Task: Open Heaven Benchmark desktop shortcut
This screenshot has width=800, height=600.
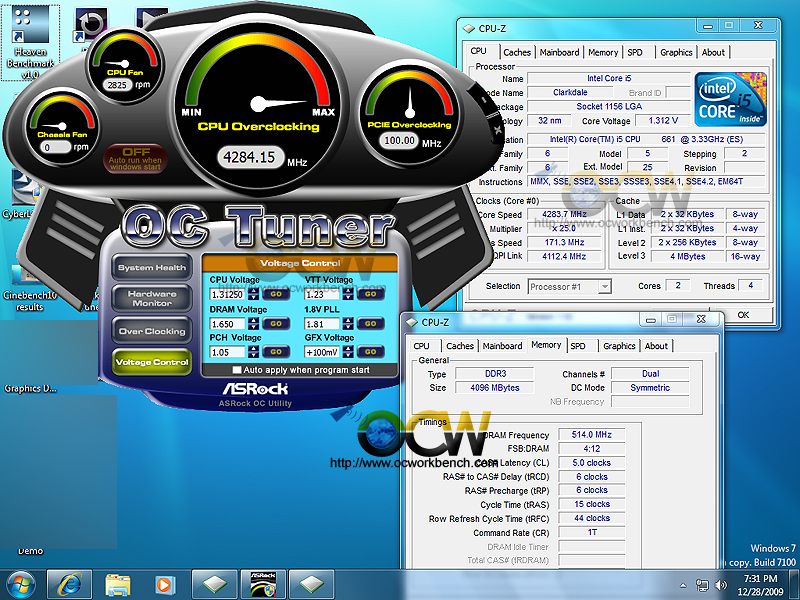Action: coord(30,41)
